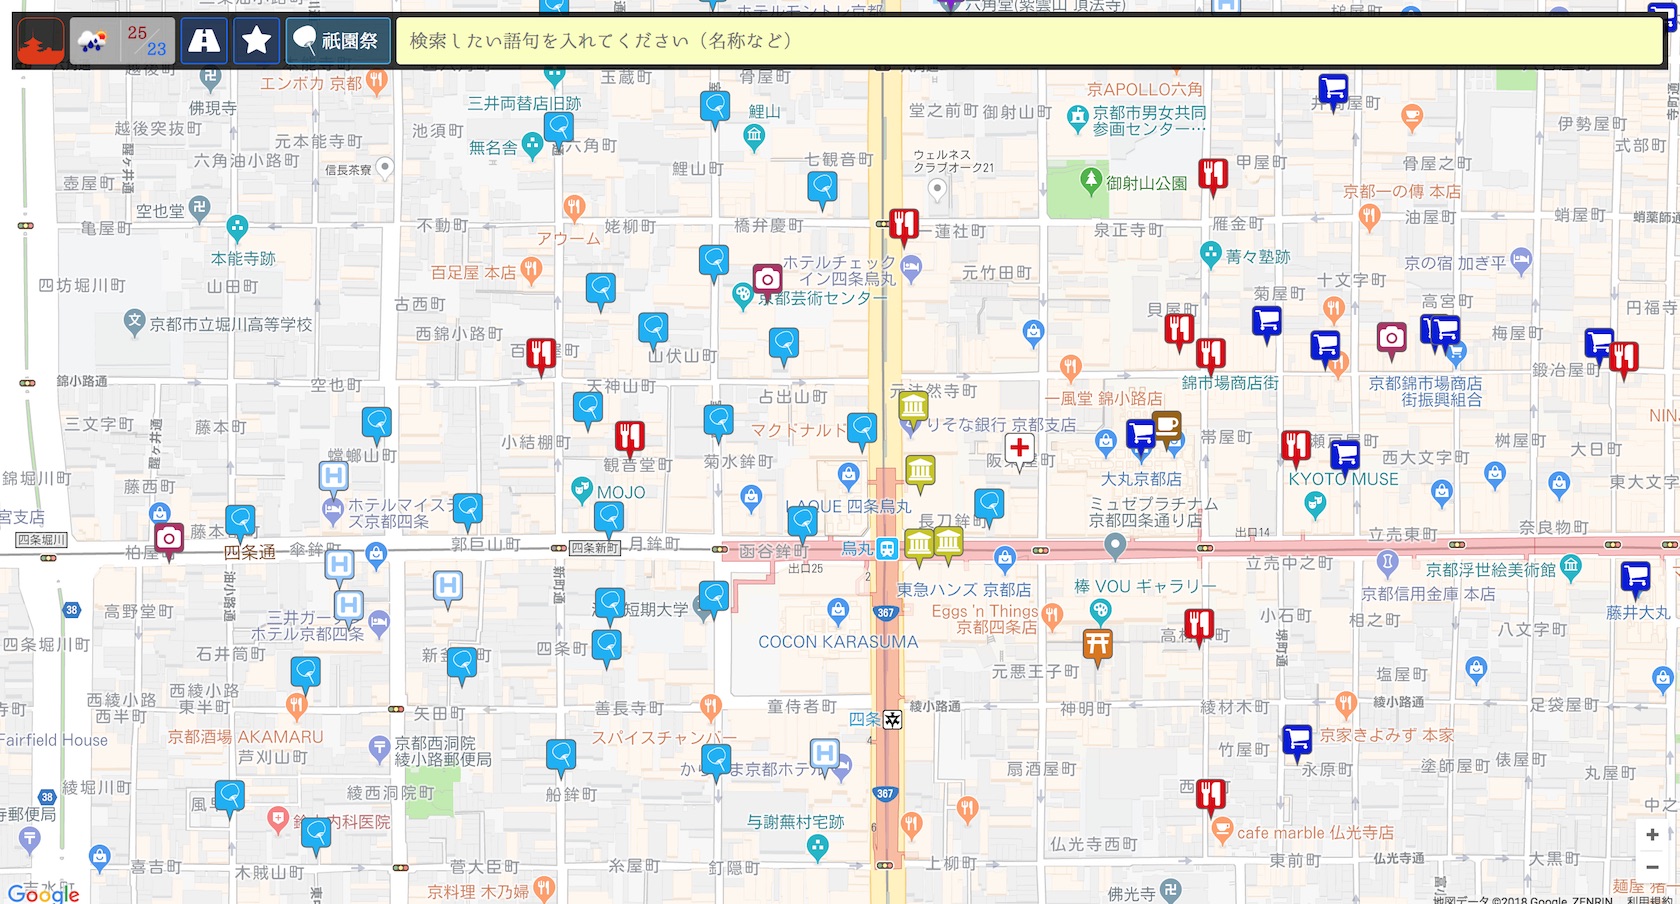
Task: Open the red cross hospital marker
Action: click(1020, 449)
